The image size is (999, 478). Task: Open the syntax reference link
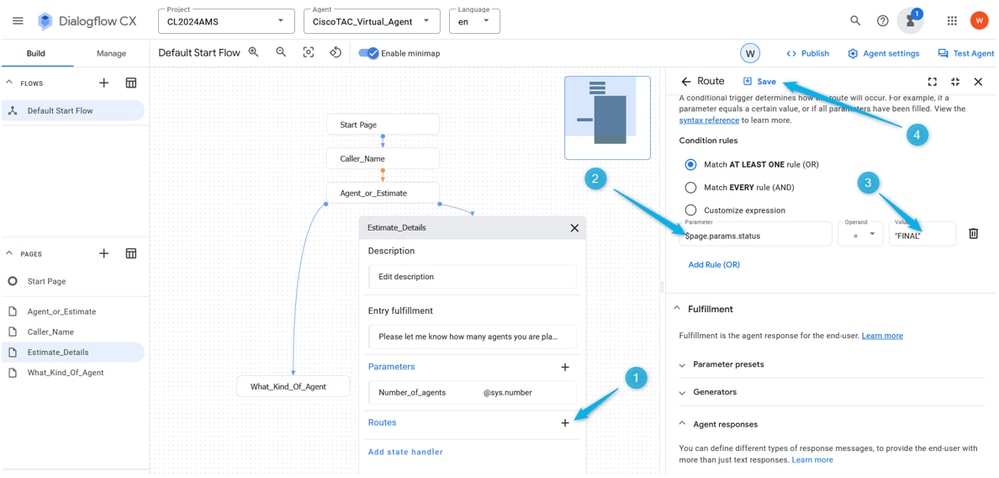point(709,120)
